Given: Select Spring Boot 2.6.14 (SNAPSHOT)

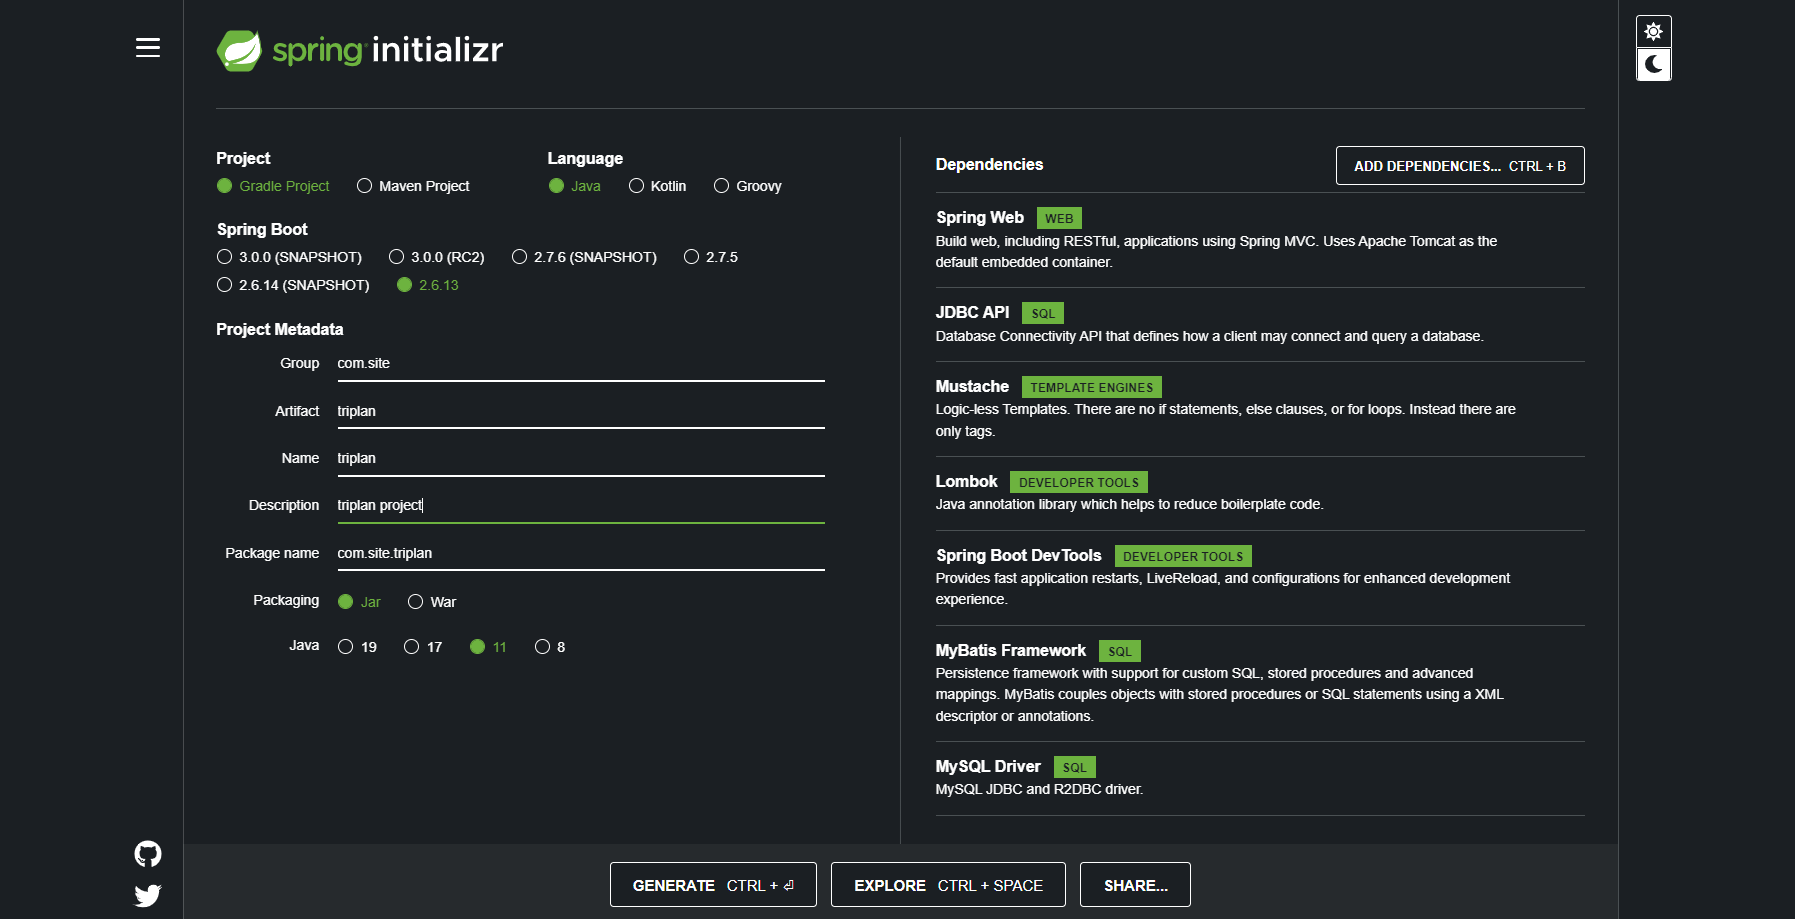Looking at the screenshot, I should click(x=293, y=285).
